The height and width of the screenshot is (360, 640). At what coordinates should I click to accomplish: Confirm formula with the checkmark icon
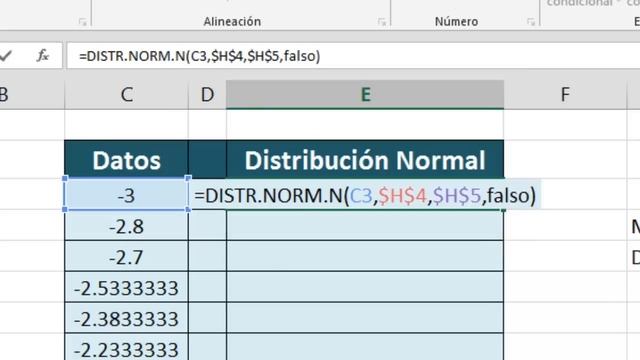click(6, 55)
